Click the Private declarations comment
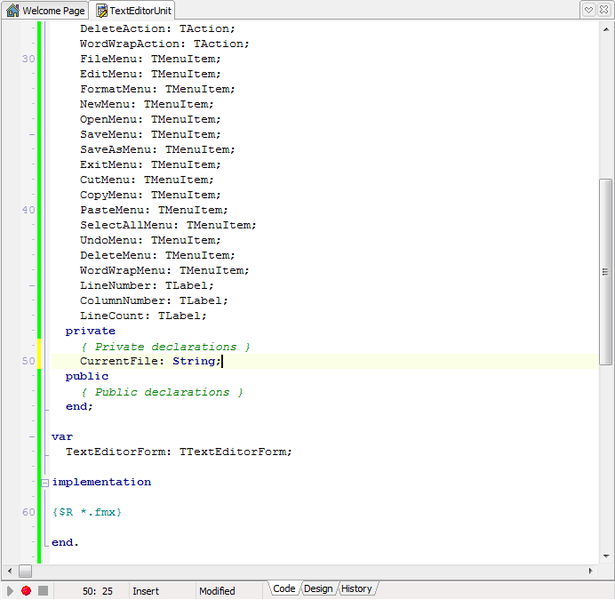 pos(166,347)
